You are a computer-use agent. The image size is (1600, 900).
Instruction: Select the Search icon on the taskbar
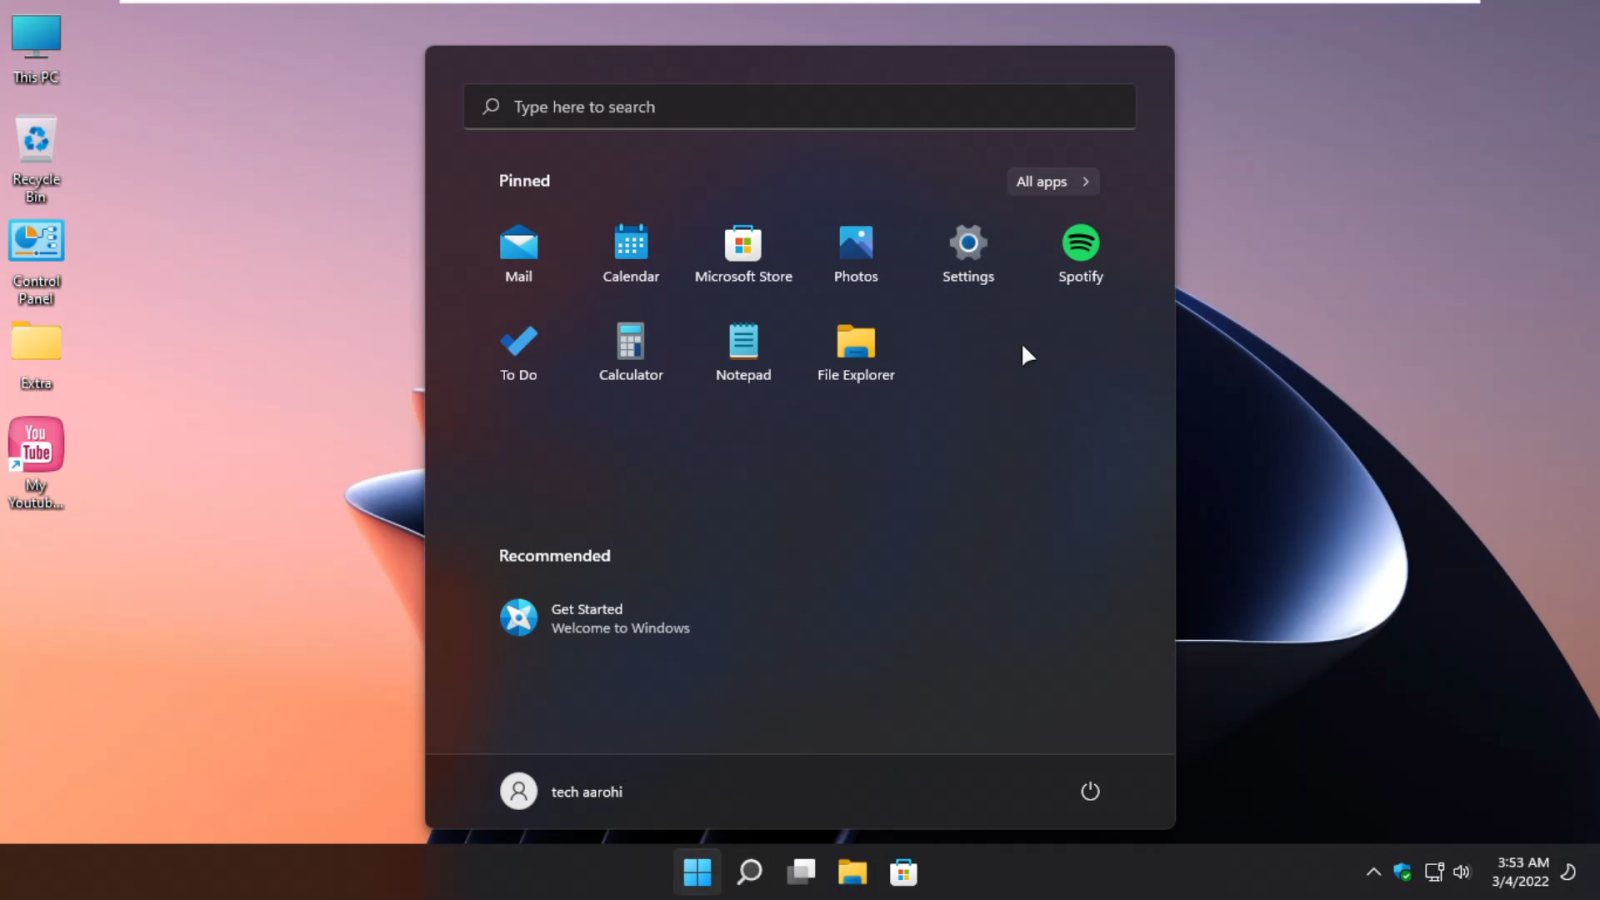748,871
